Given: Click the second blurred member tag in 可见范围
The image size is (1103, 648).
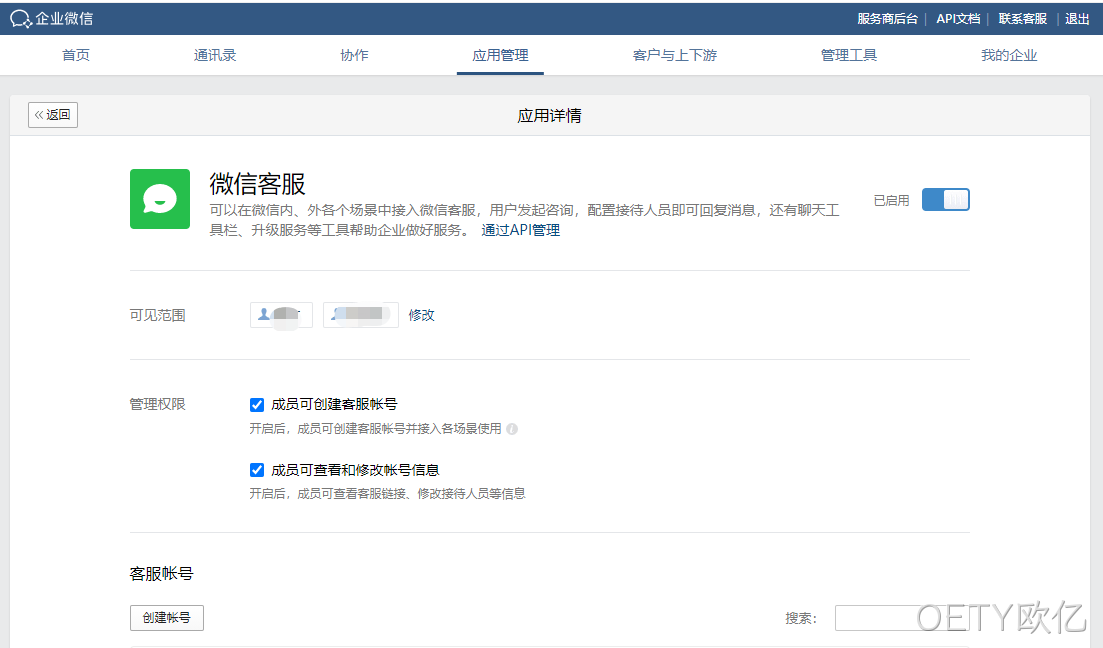Looking at the screenshot, I should [x=361, y=315].
